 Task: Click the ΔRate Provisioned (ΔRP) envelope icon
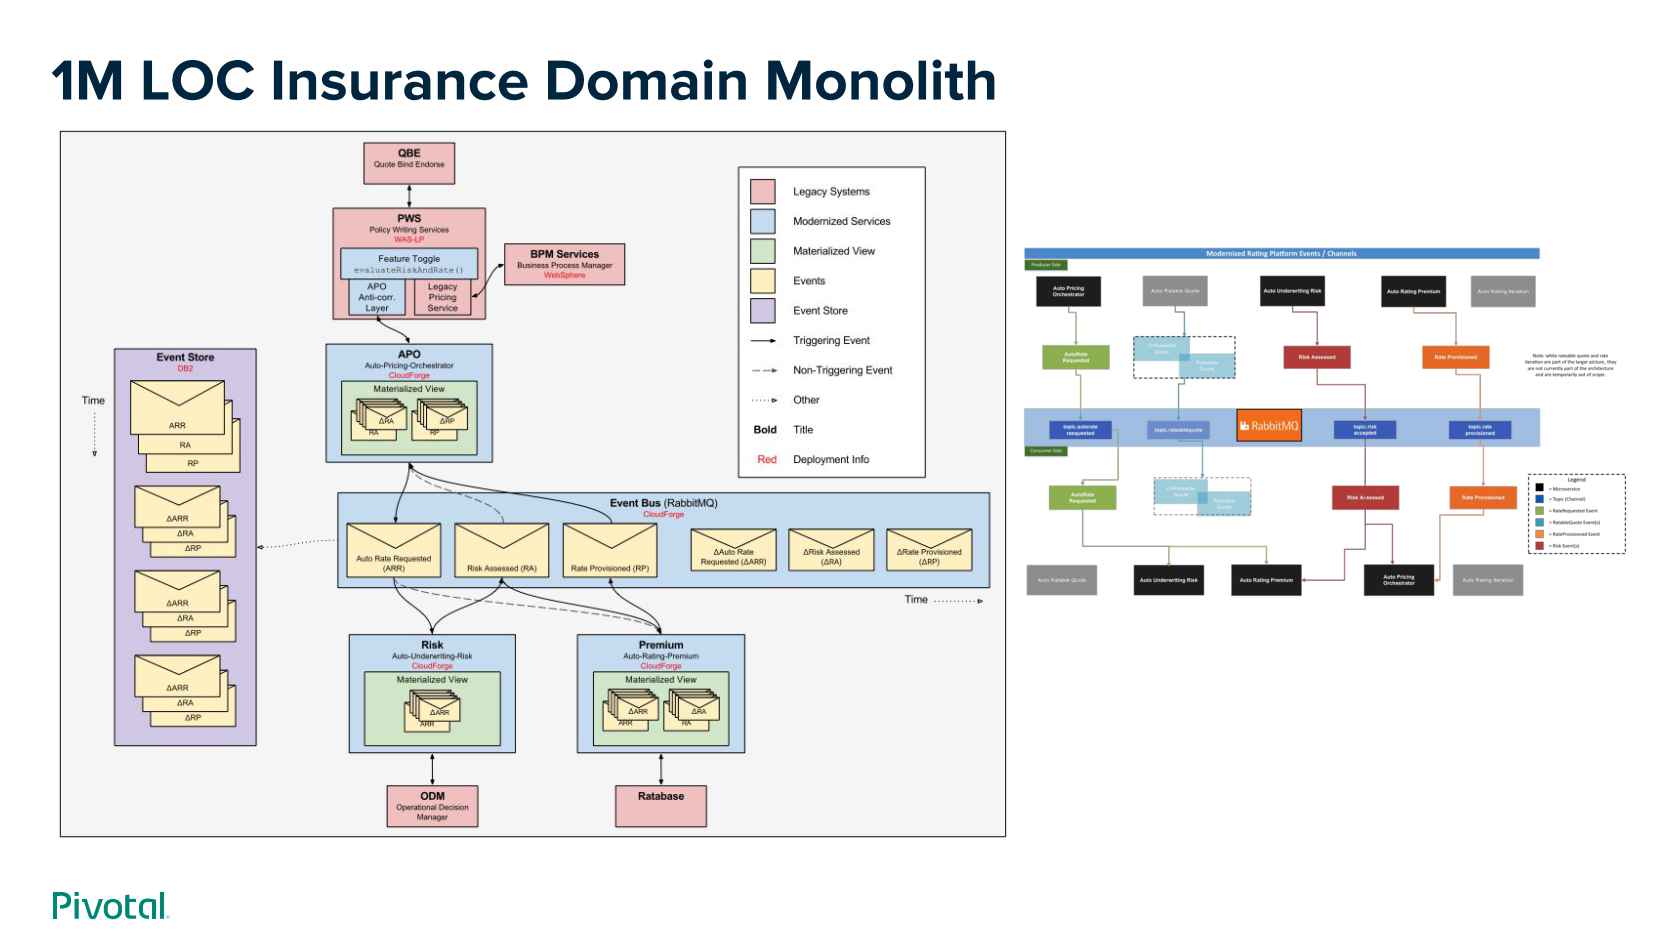[x=928, y=548]
